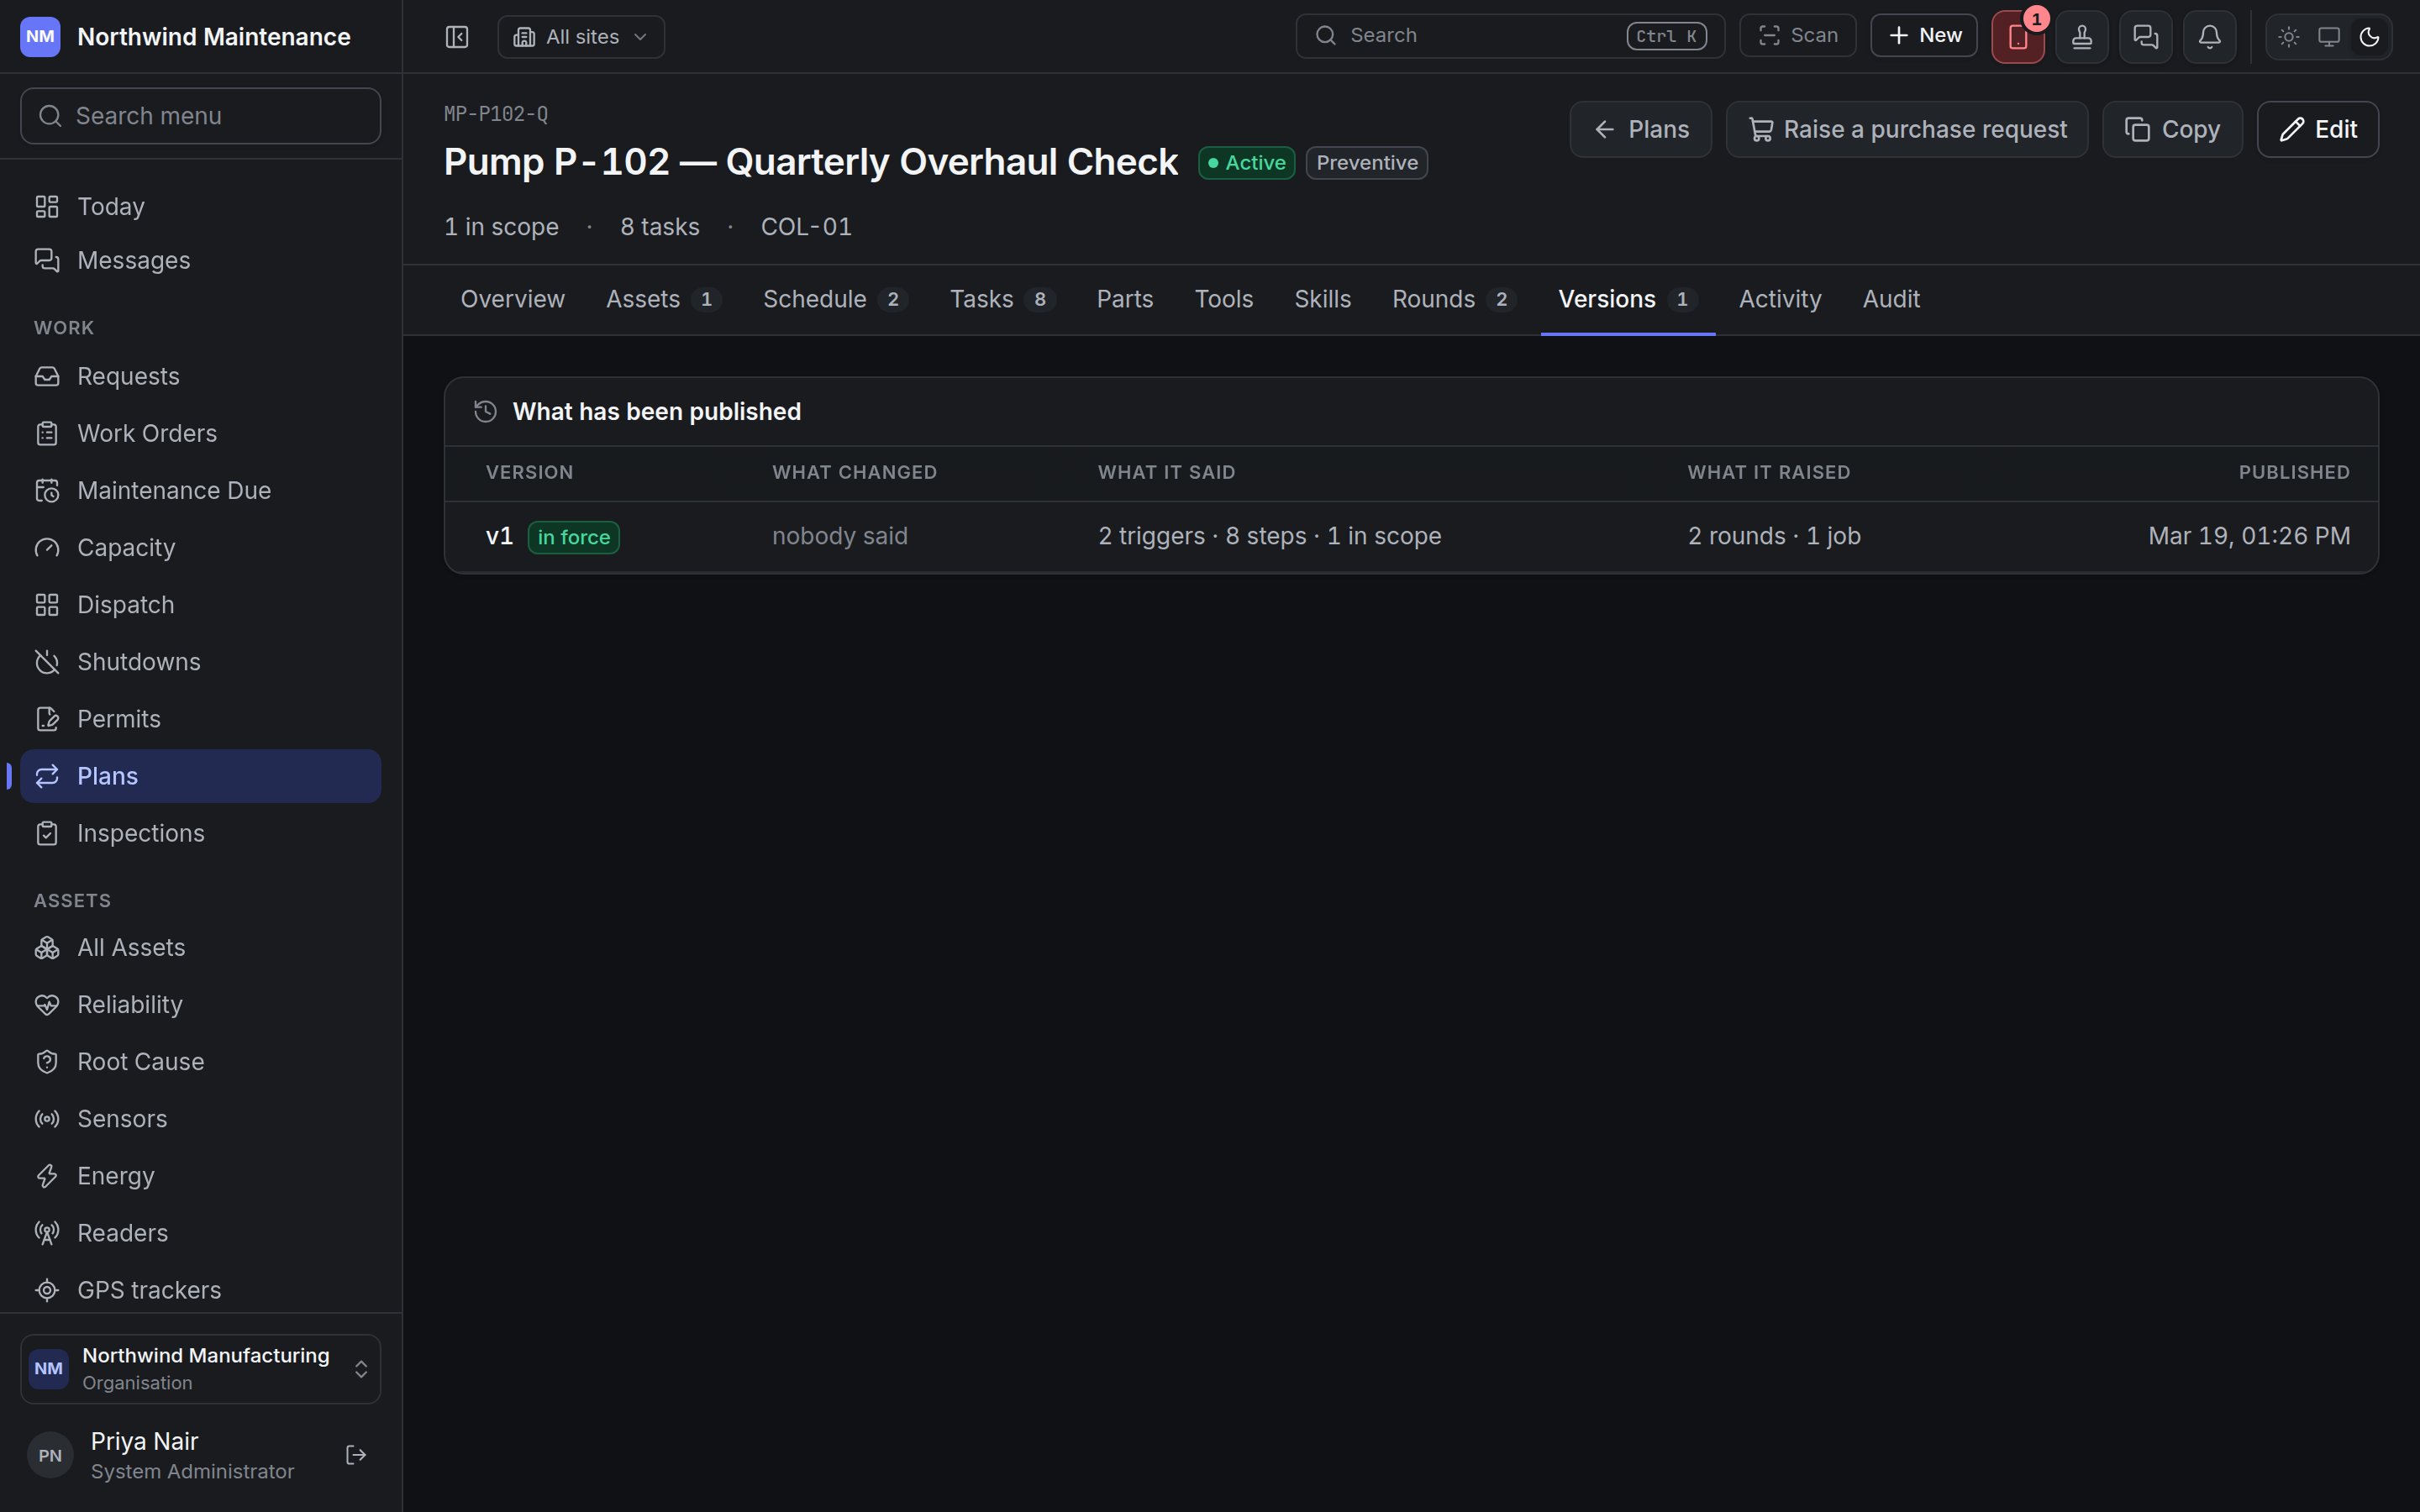Go to Inspections

coord(200,833)
